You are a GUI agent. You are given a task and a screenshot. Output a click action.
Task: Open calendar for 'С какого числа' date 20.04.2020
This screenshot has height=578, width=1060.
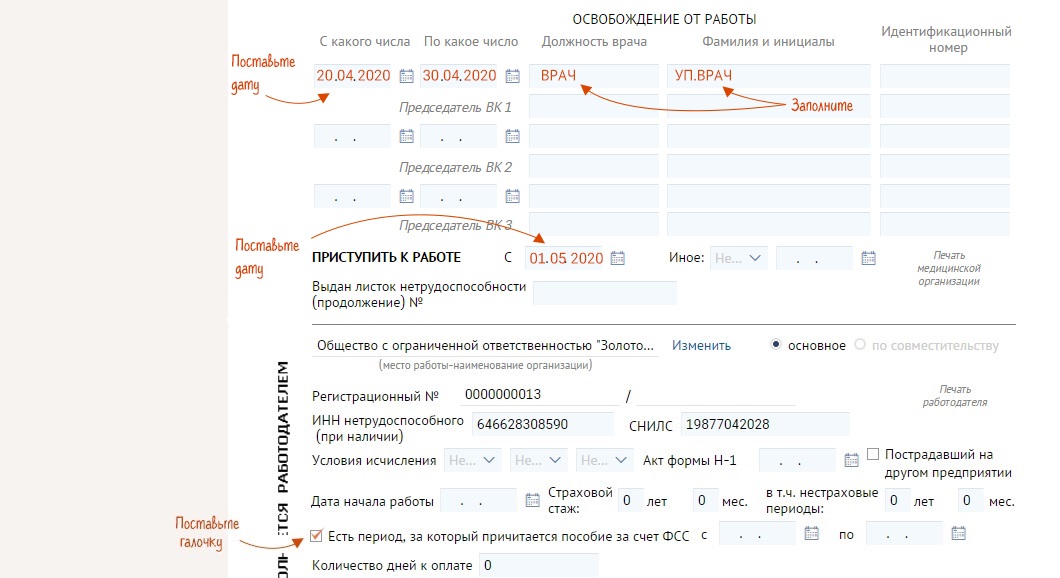[407, 76]
